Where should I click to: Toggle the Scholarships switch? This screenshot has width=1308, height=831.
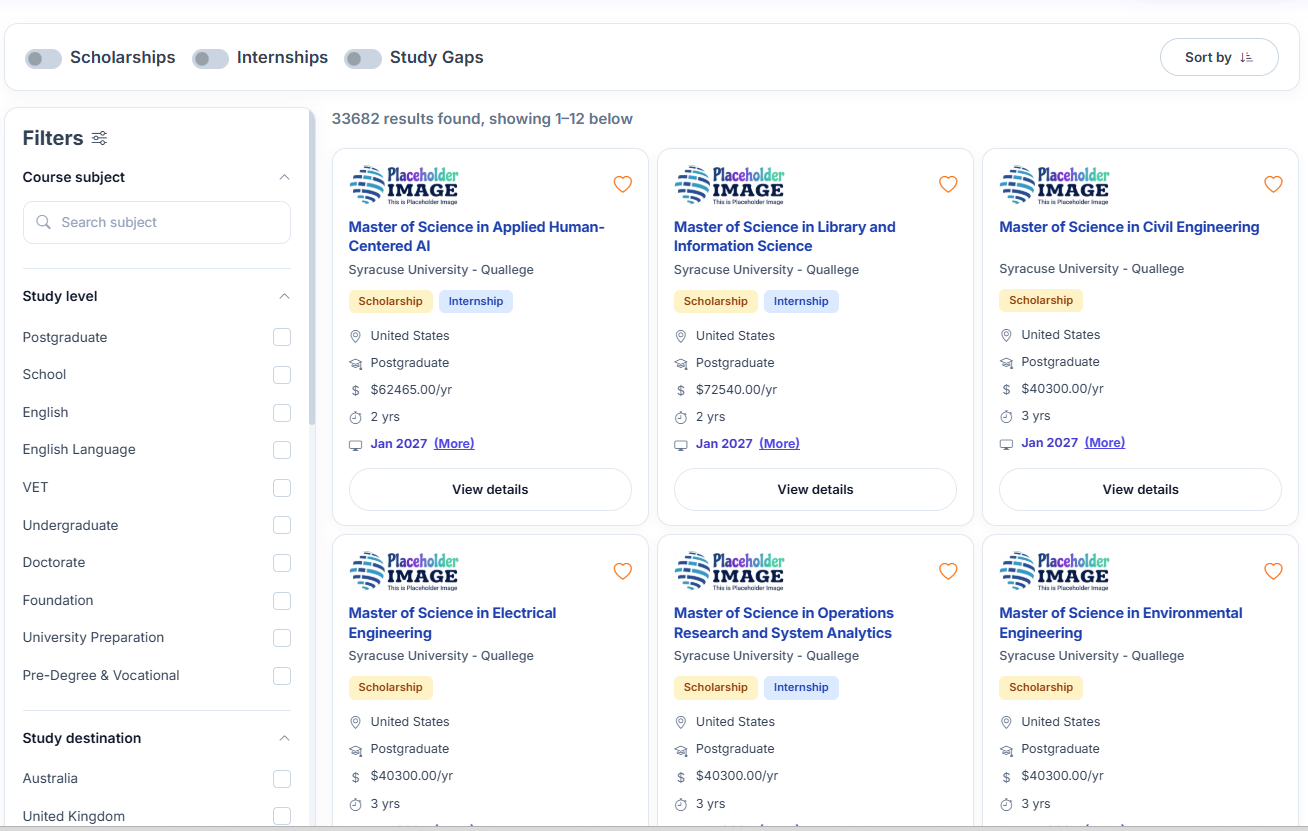(x=44, y=58)
